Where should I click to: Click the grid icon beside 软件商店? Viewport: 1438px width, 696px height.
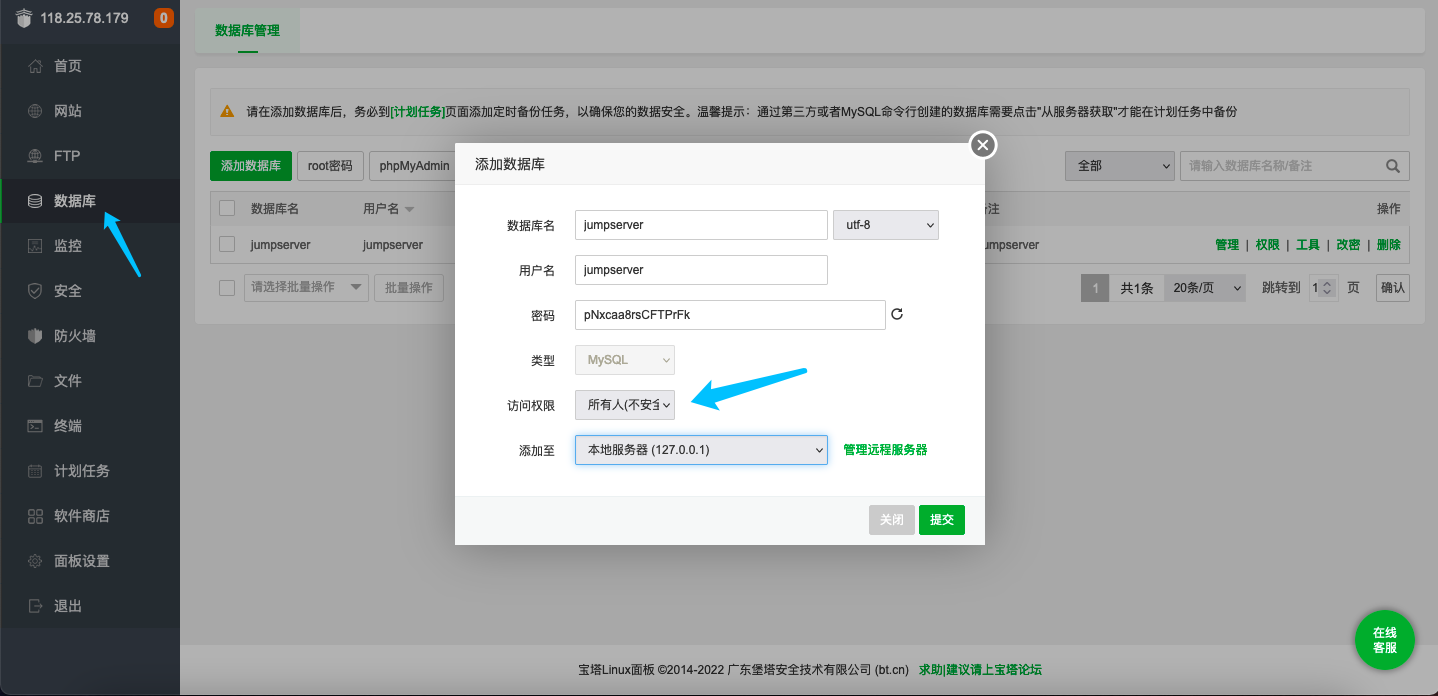(35, 516)
